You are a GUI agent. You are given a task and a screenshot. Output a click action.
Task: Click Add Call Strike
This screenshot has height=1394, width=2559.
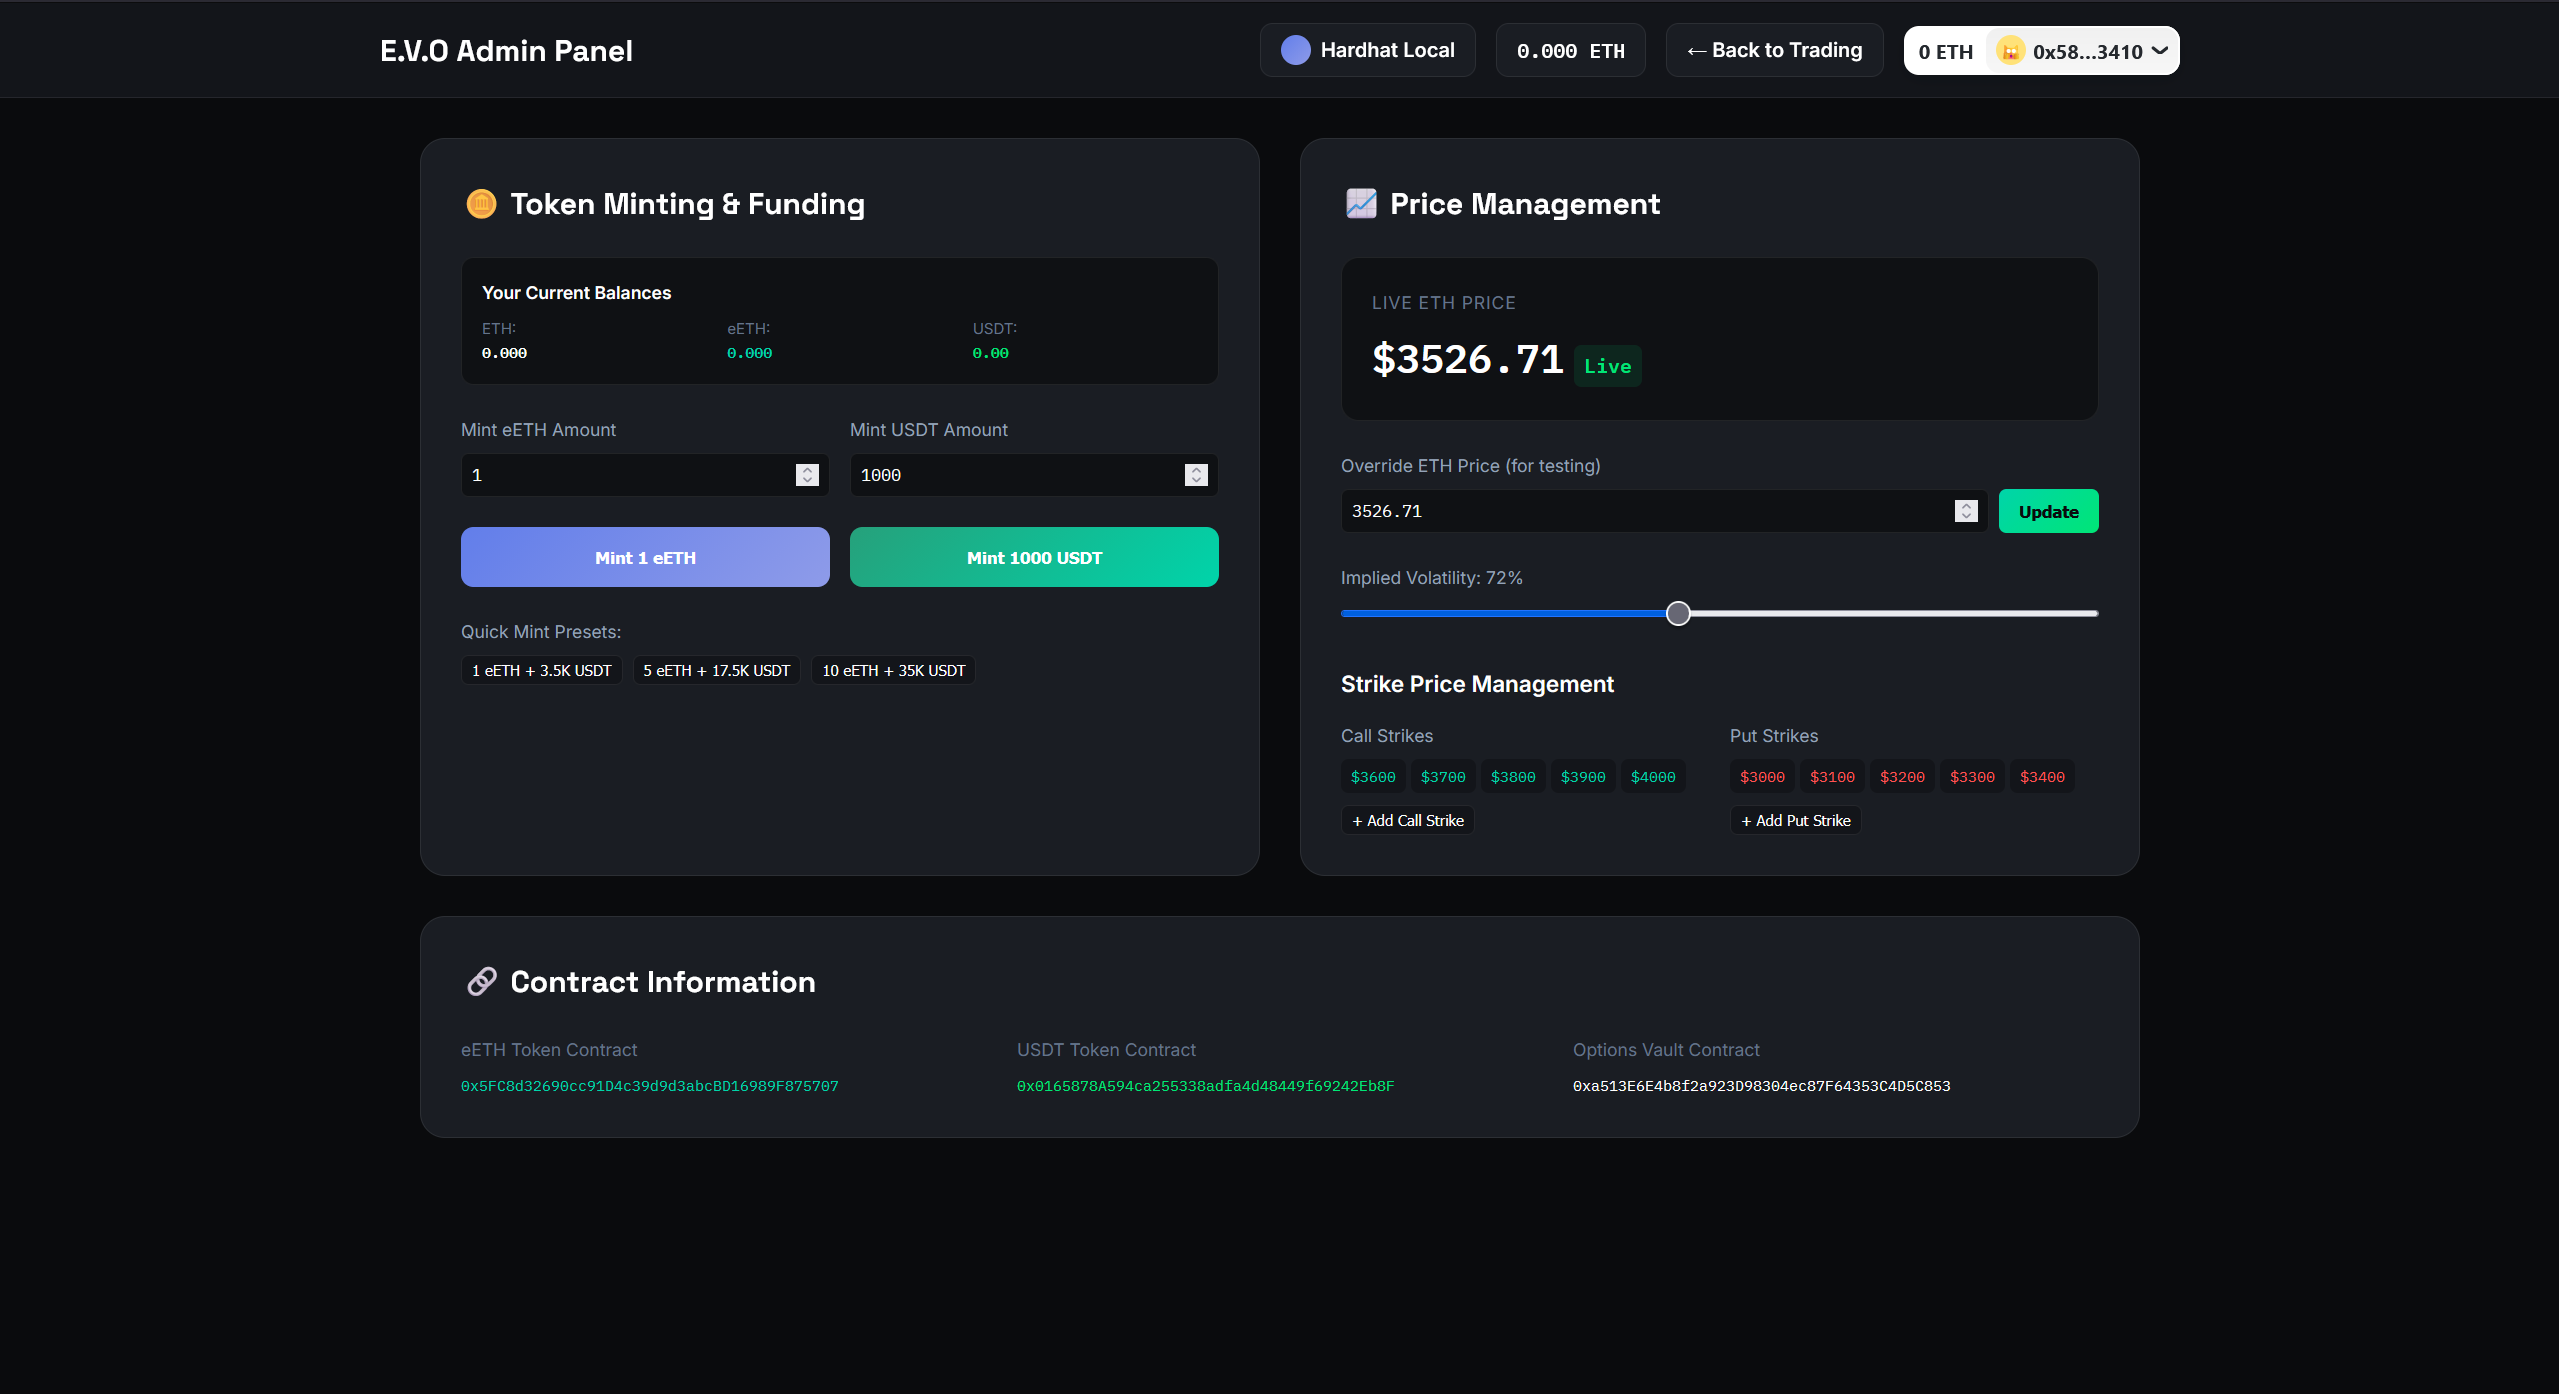(x=1407, y=820)
